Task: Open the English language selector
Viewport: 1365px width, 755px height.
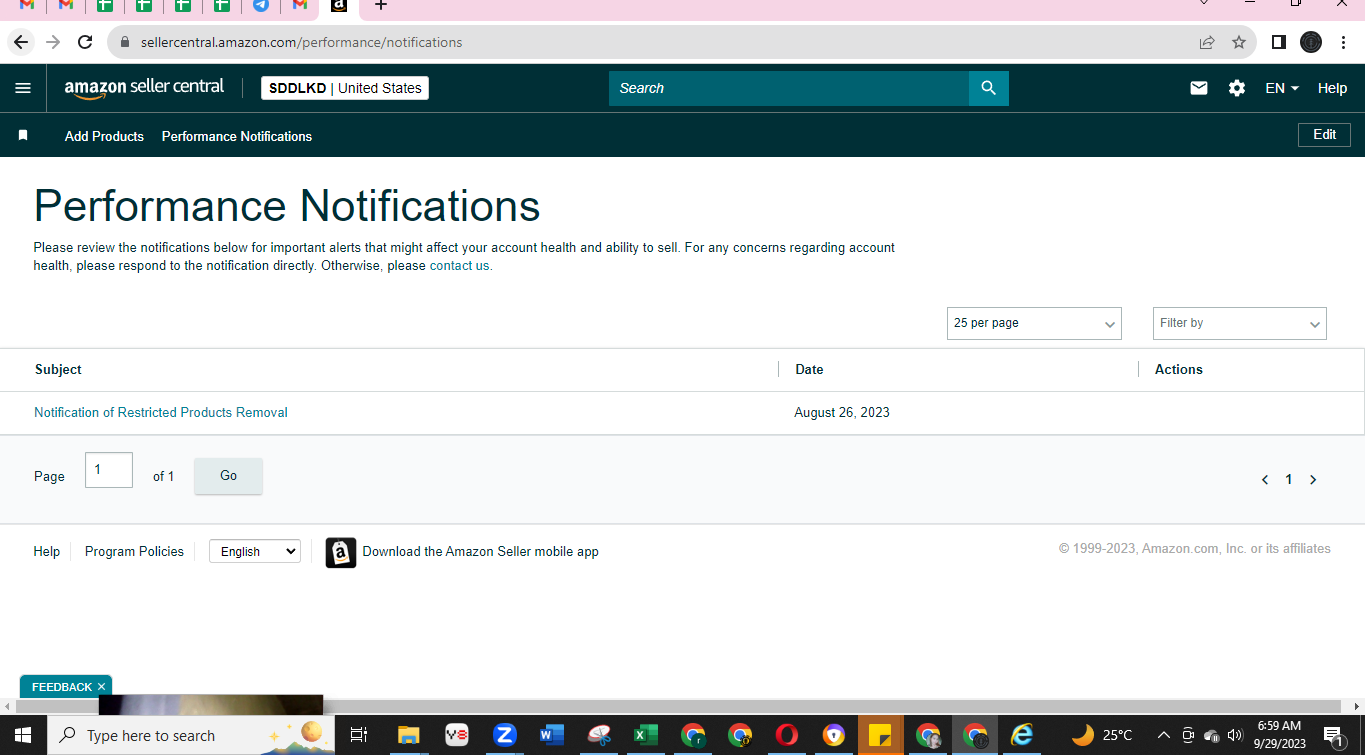Action: [255, 551]
